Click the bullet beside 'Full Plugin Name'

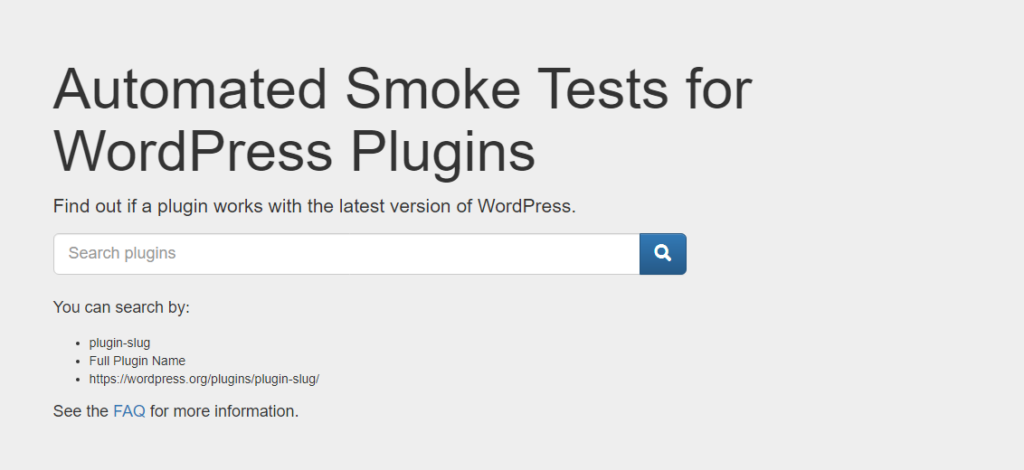tap(77, 361)
